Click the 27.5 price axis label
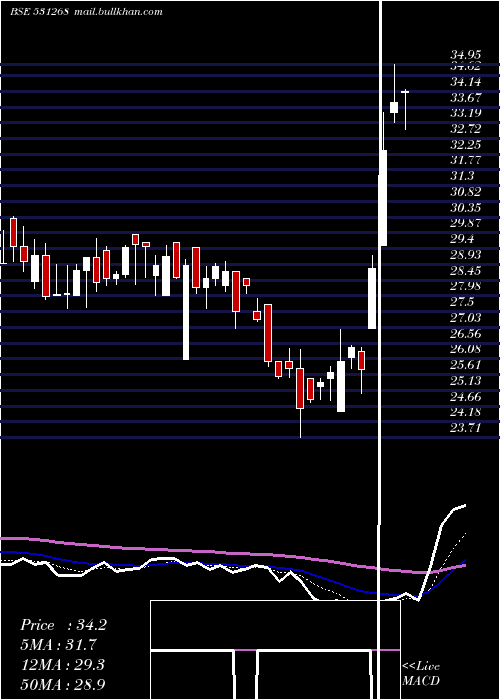 point(461,302)
